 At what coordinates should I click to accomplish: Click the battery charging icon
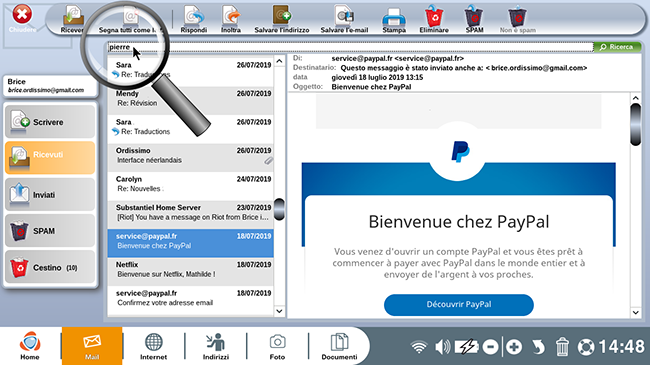point(466,347)
